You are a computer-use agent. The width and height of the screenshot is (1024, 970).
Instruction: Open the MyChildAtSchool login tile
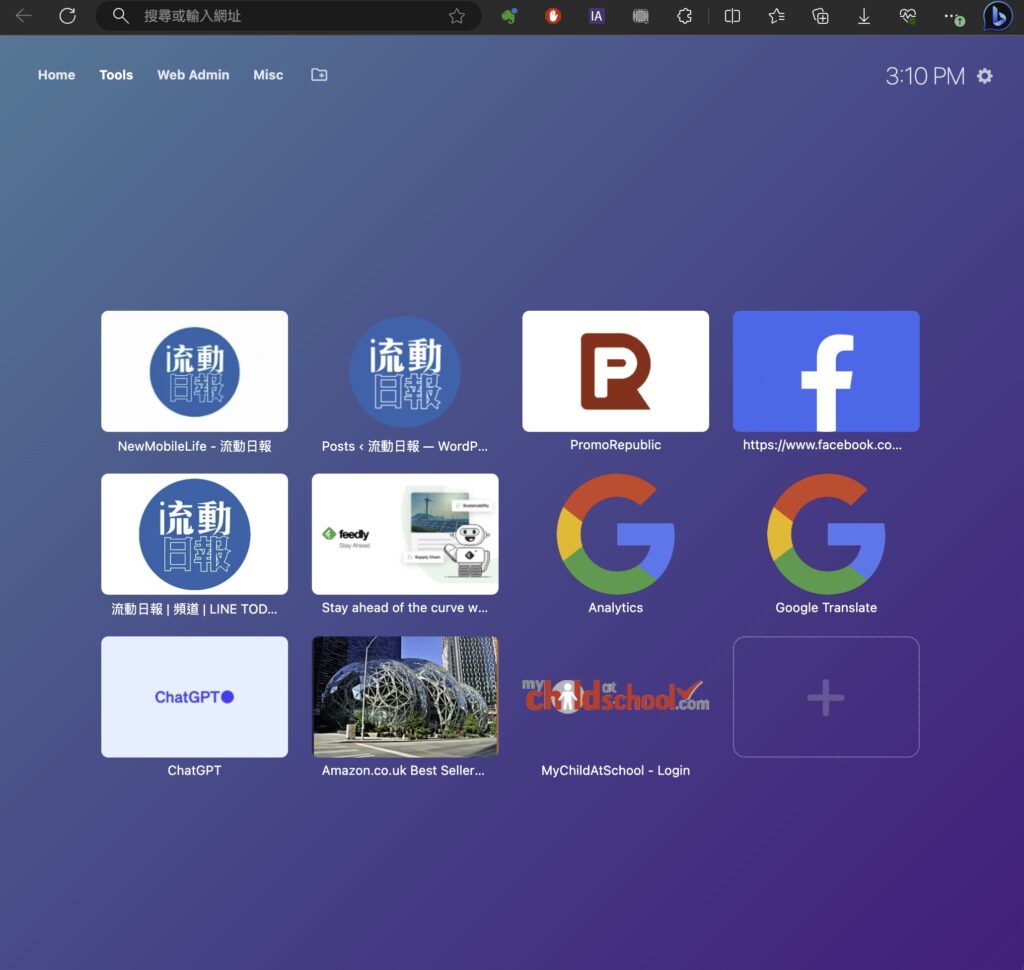[x=615, y=697]
